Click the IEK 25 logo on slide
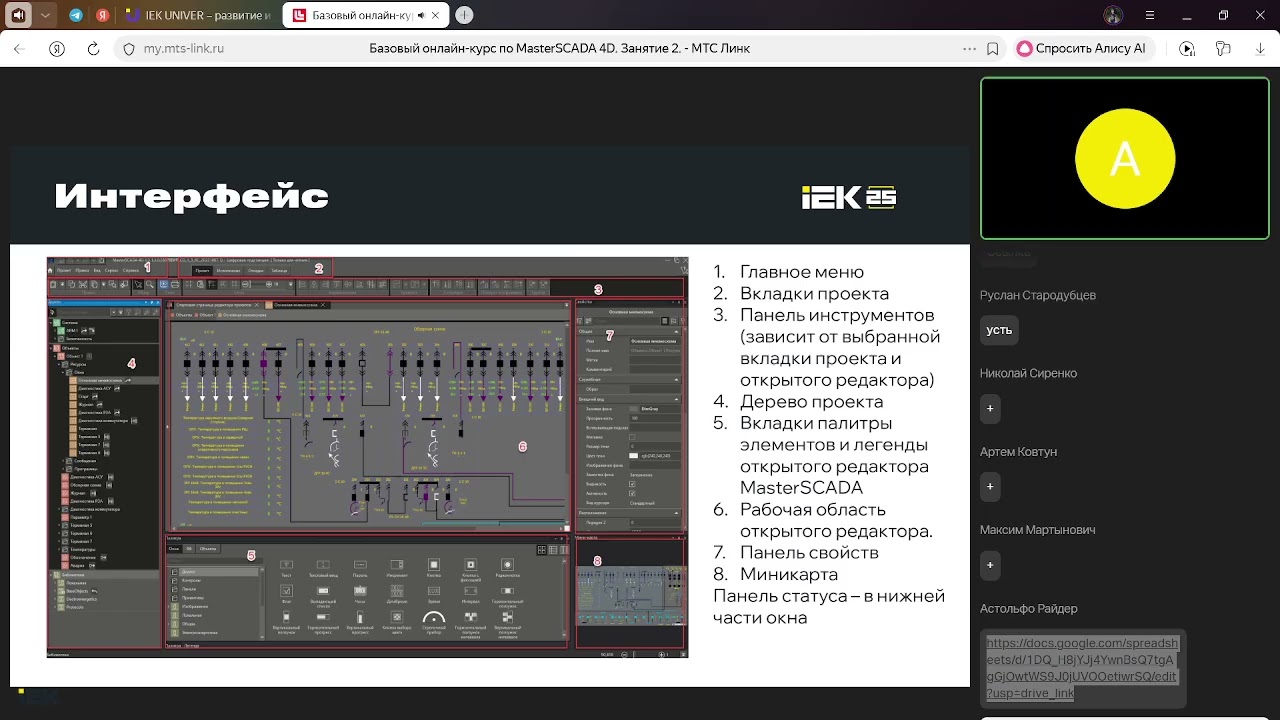The width and height of the screenshot is (1280, 720). coord(849,197)
